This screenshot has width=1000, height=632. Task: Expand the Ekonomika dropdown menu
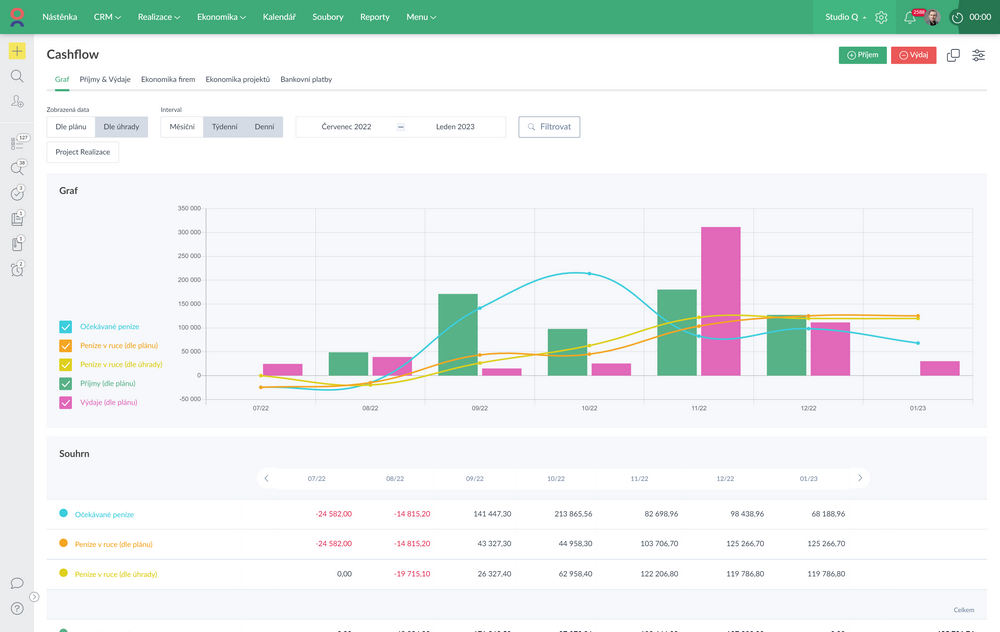coord(222,17)
